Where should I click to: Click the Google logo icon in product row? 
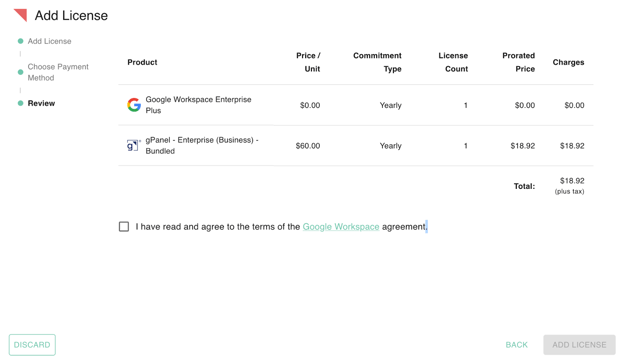[134, 105]
